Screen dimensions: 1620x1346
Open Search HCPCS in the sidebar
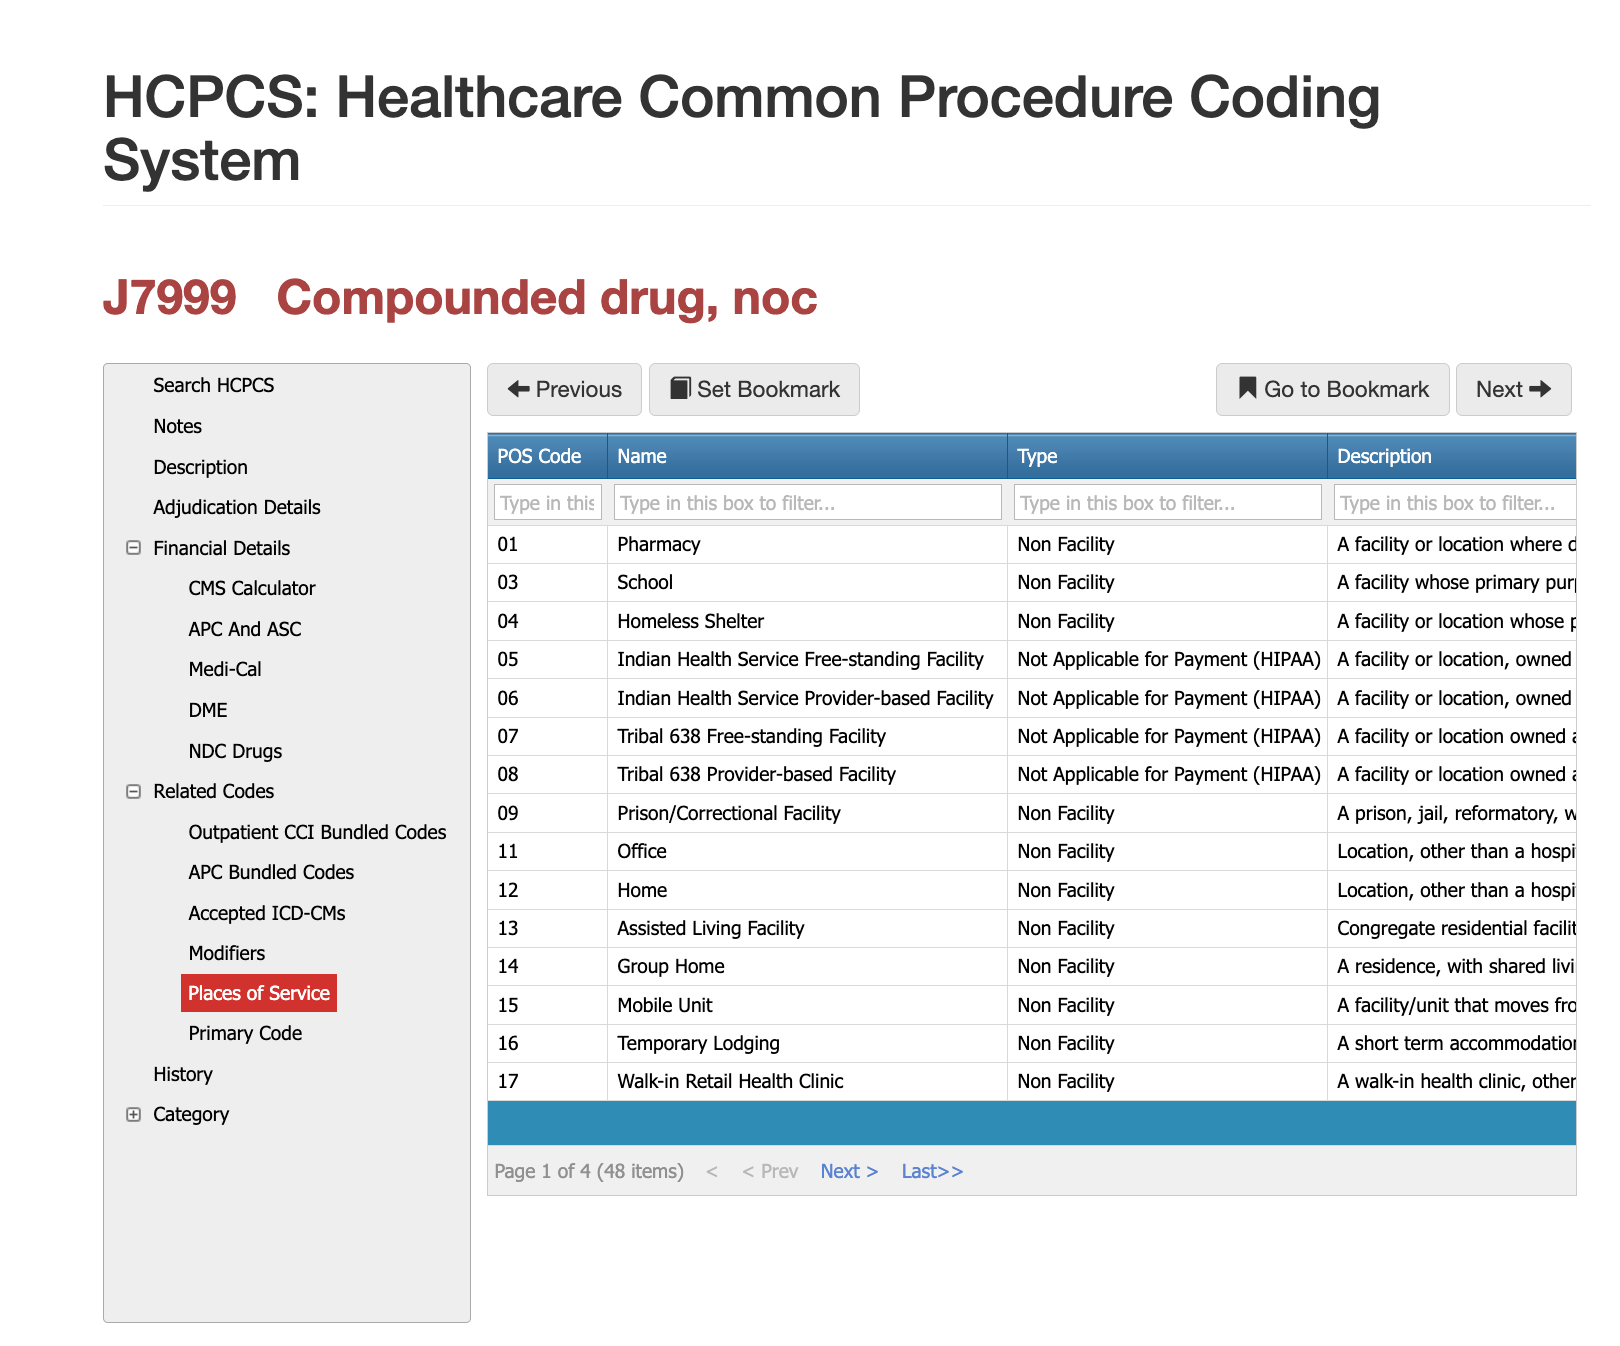pos(213,385)
